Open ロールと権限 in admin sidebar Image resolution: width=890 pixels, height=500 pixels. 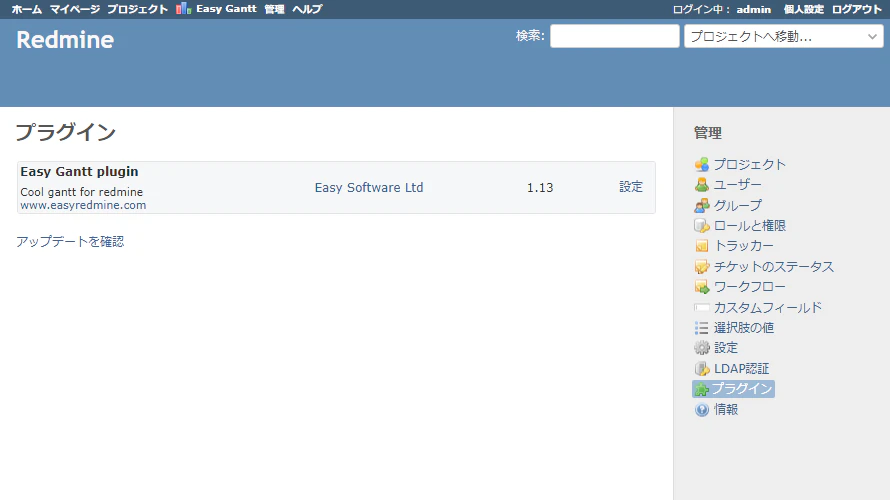750,226
